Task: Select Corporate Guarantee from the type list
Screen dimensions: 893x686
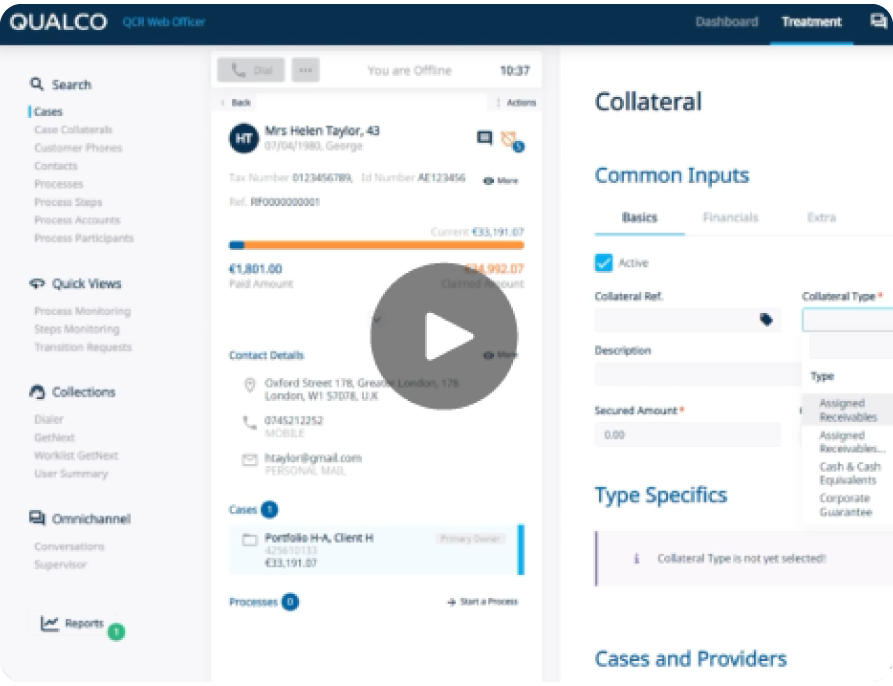Action: point(845,505)
